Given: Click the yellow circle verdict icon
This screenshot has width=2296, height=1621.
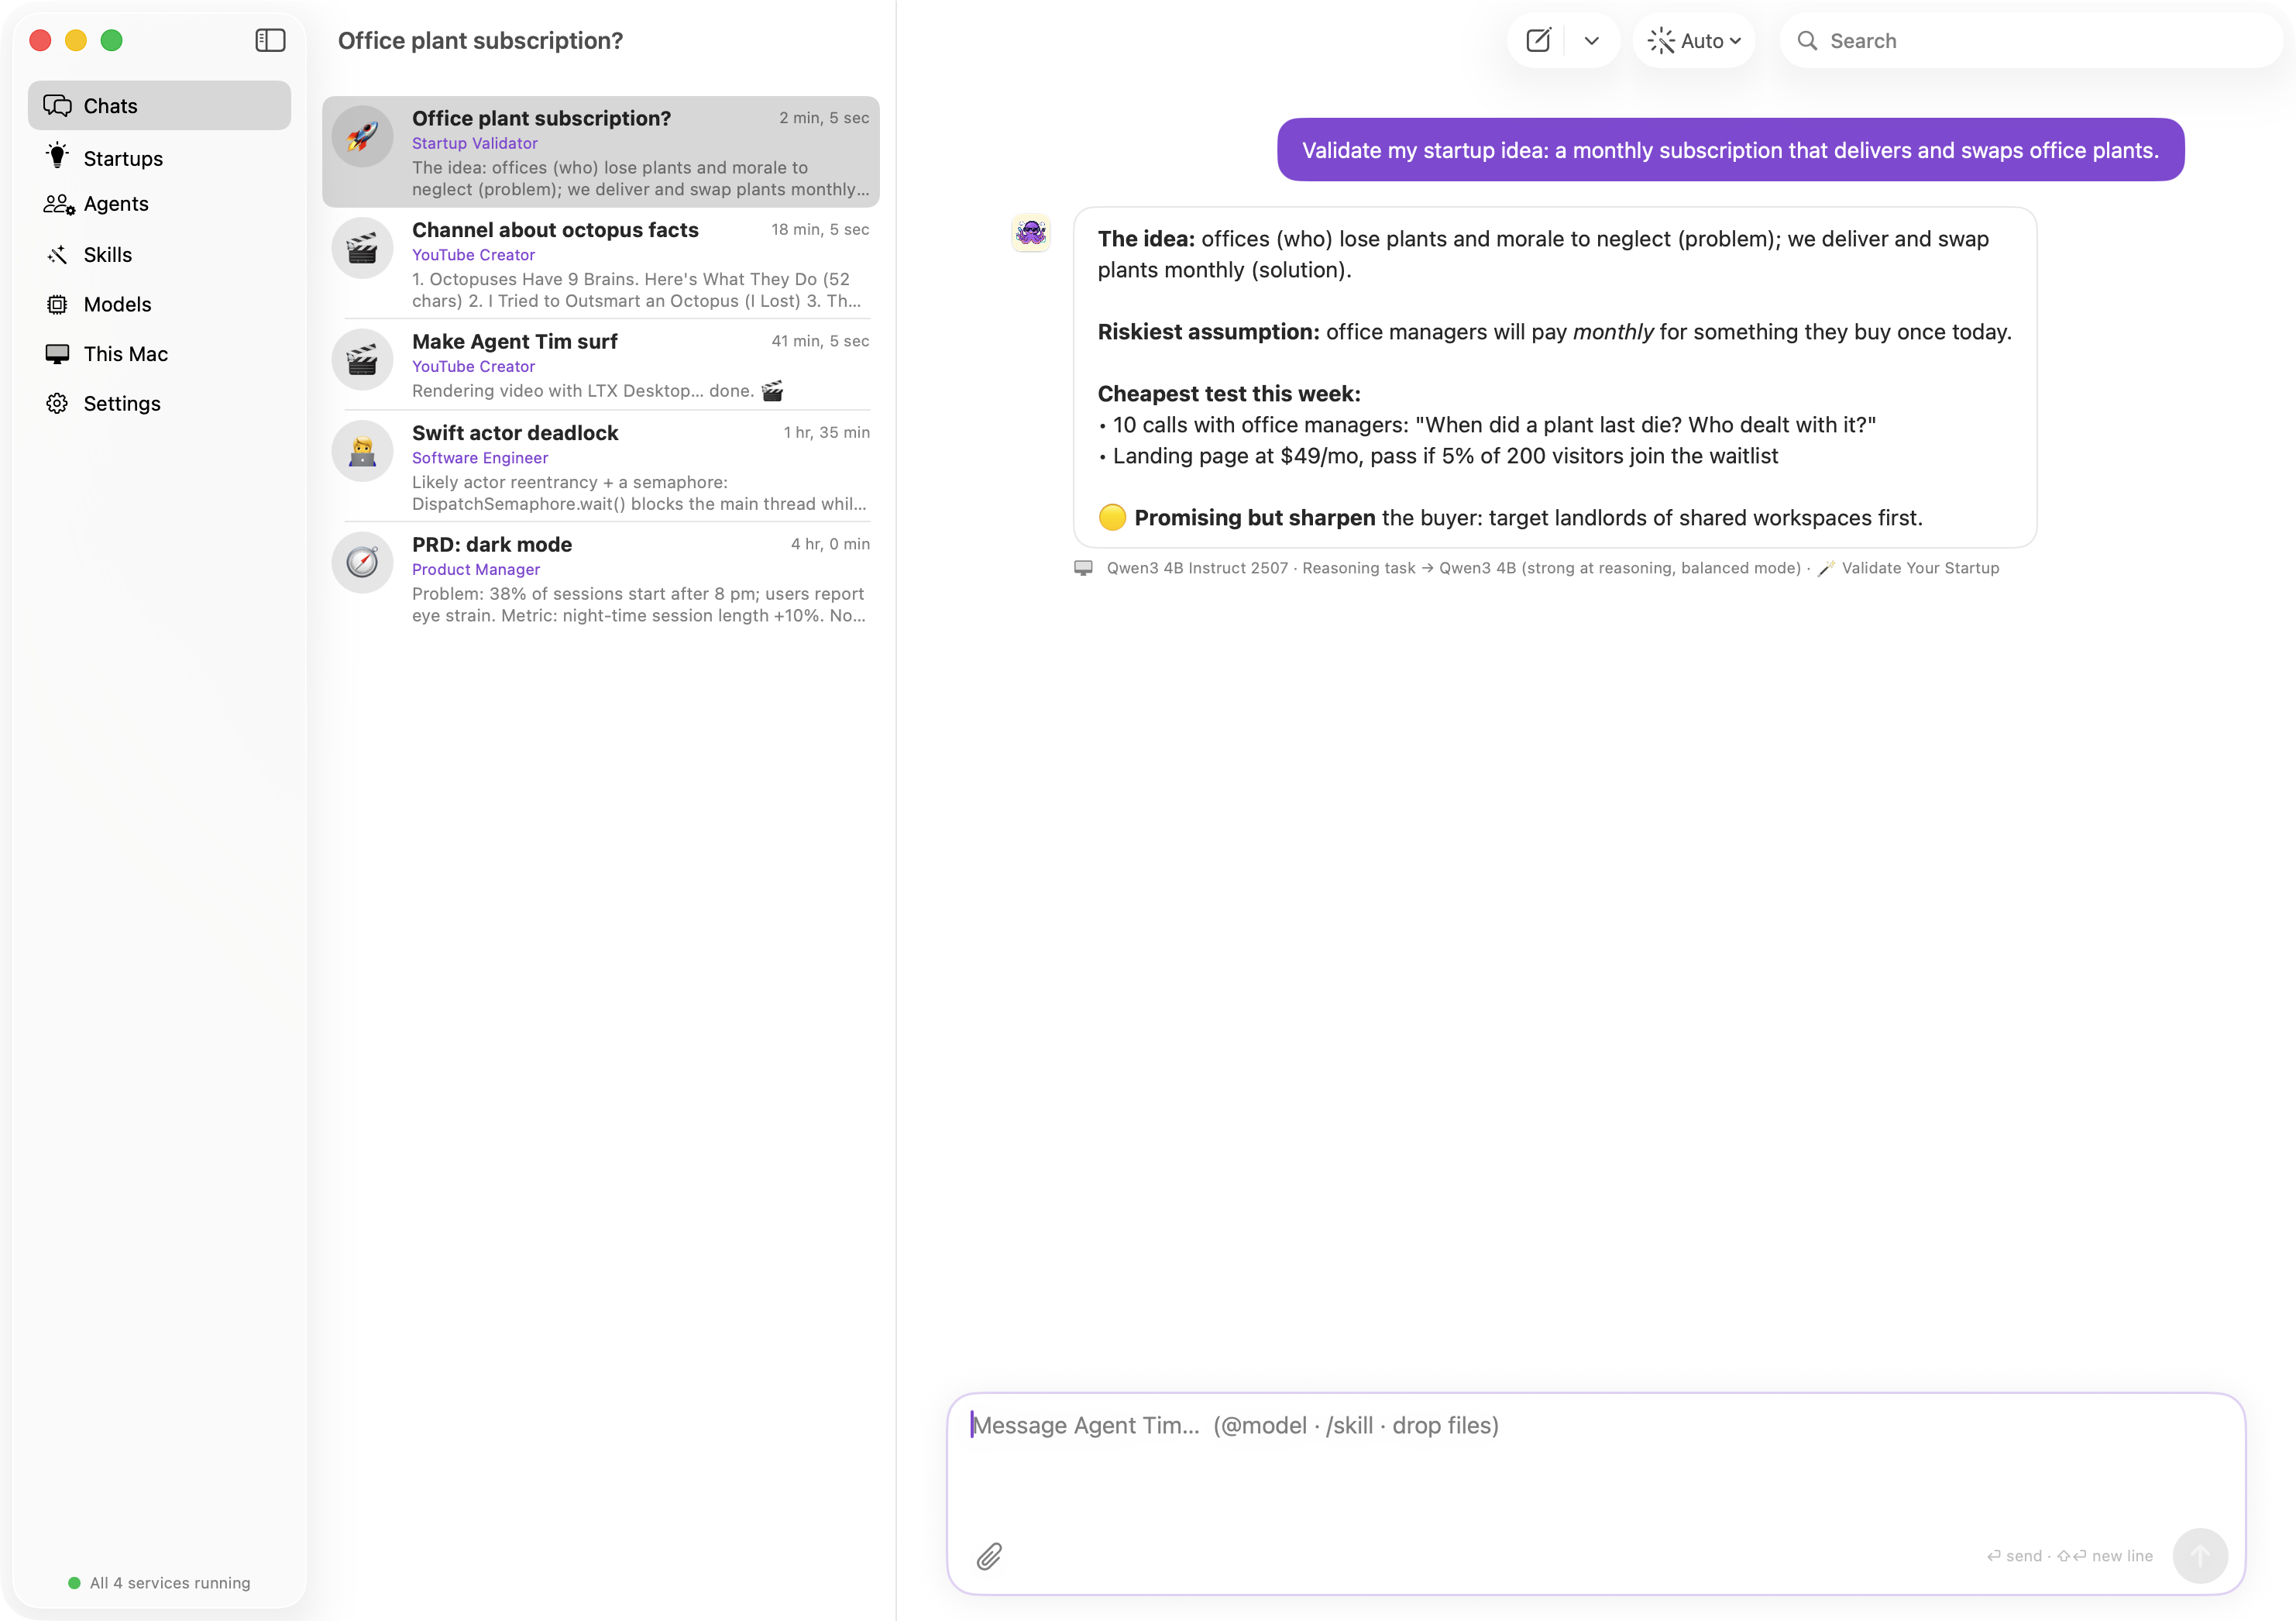Looking at the screenshot, I should (x=1112, y=517).
